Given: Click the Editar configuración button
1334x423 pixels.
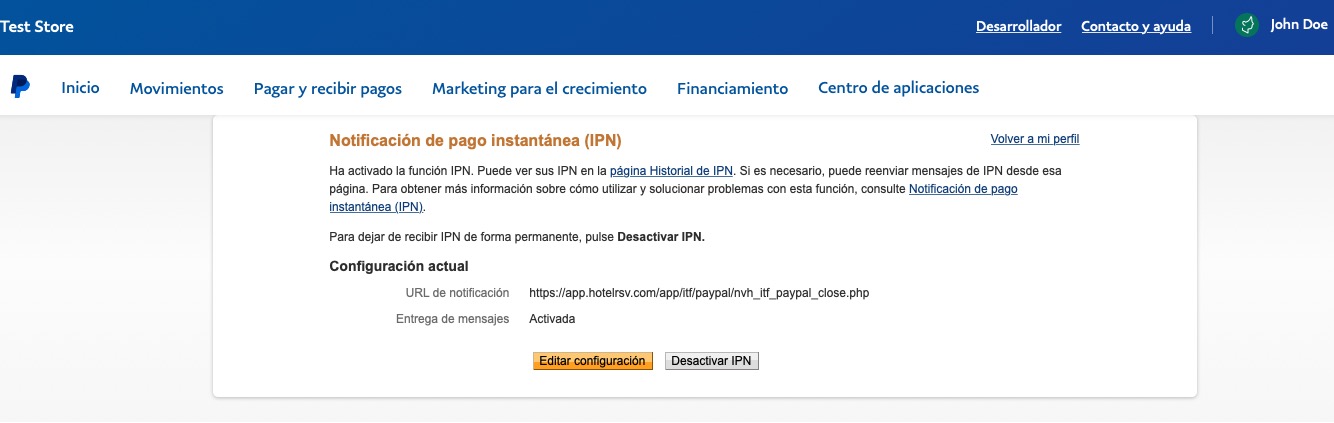Looking at the screenshot, I should (x=592, y=361).
